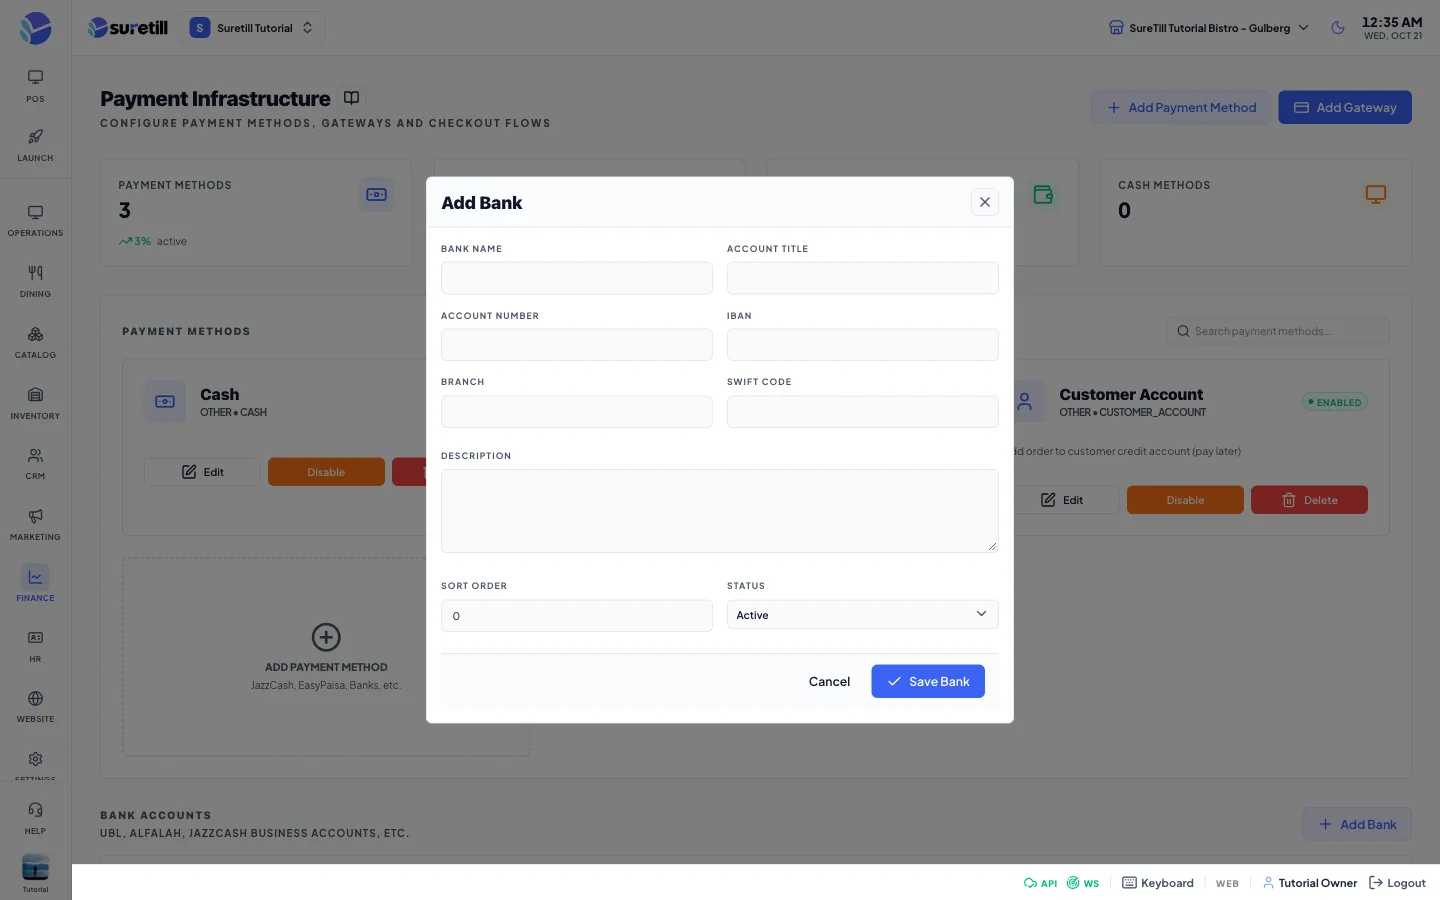Click the Sort Order field
1440x900 pixels.
click(577, 616)
